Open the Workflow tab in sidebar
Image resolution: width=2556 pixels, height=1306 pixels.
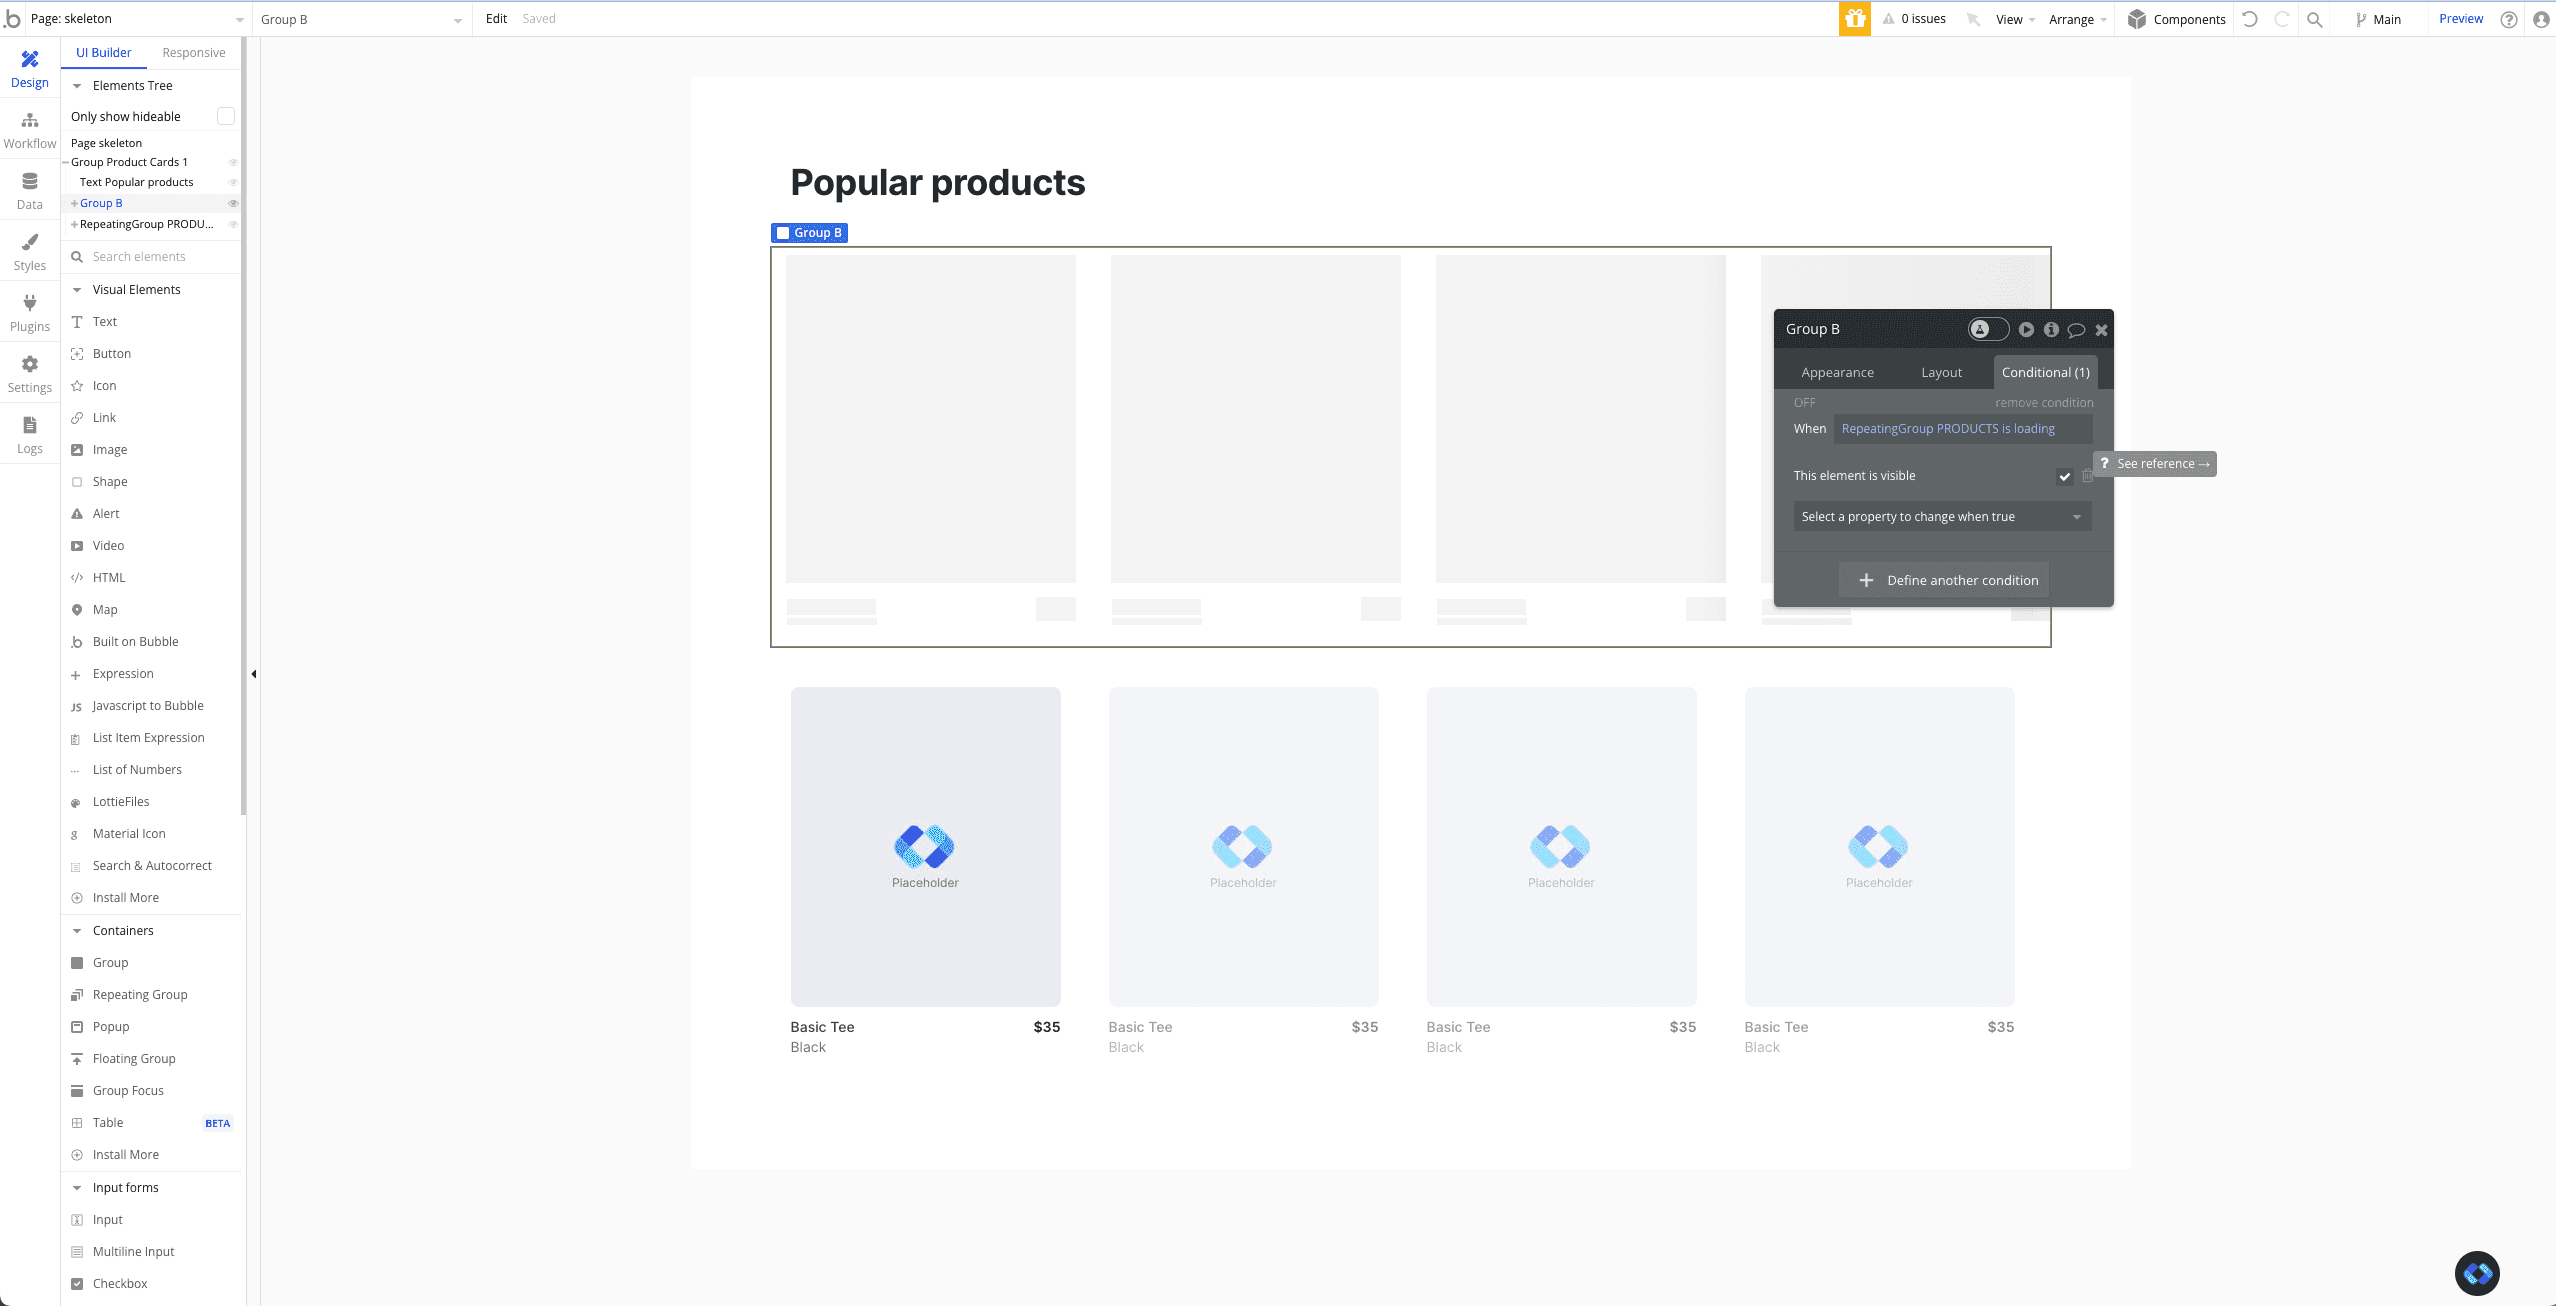tap(29, 130)
